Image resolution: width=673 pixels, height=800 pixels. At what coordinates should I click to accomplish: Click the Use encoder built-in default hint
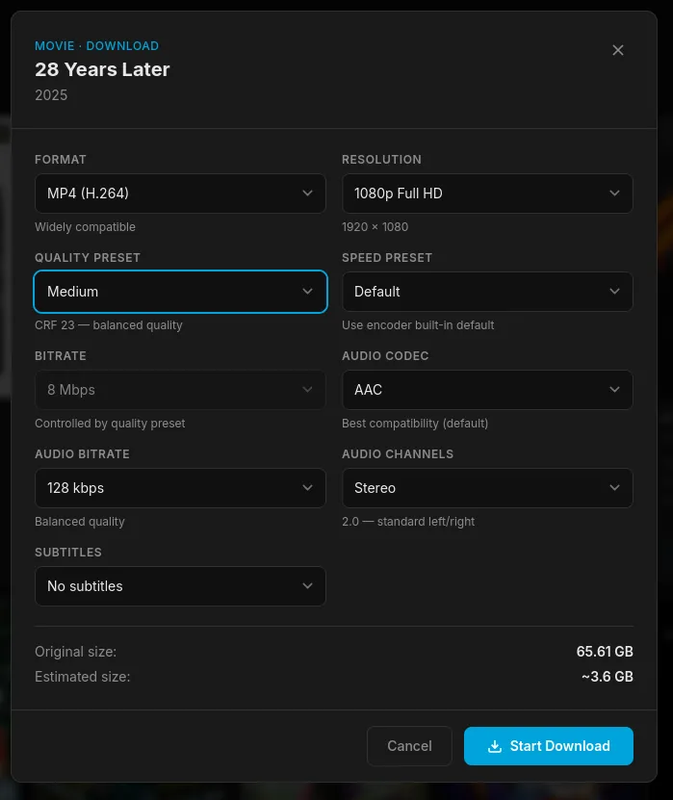tap(418, 325)
